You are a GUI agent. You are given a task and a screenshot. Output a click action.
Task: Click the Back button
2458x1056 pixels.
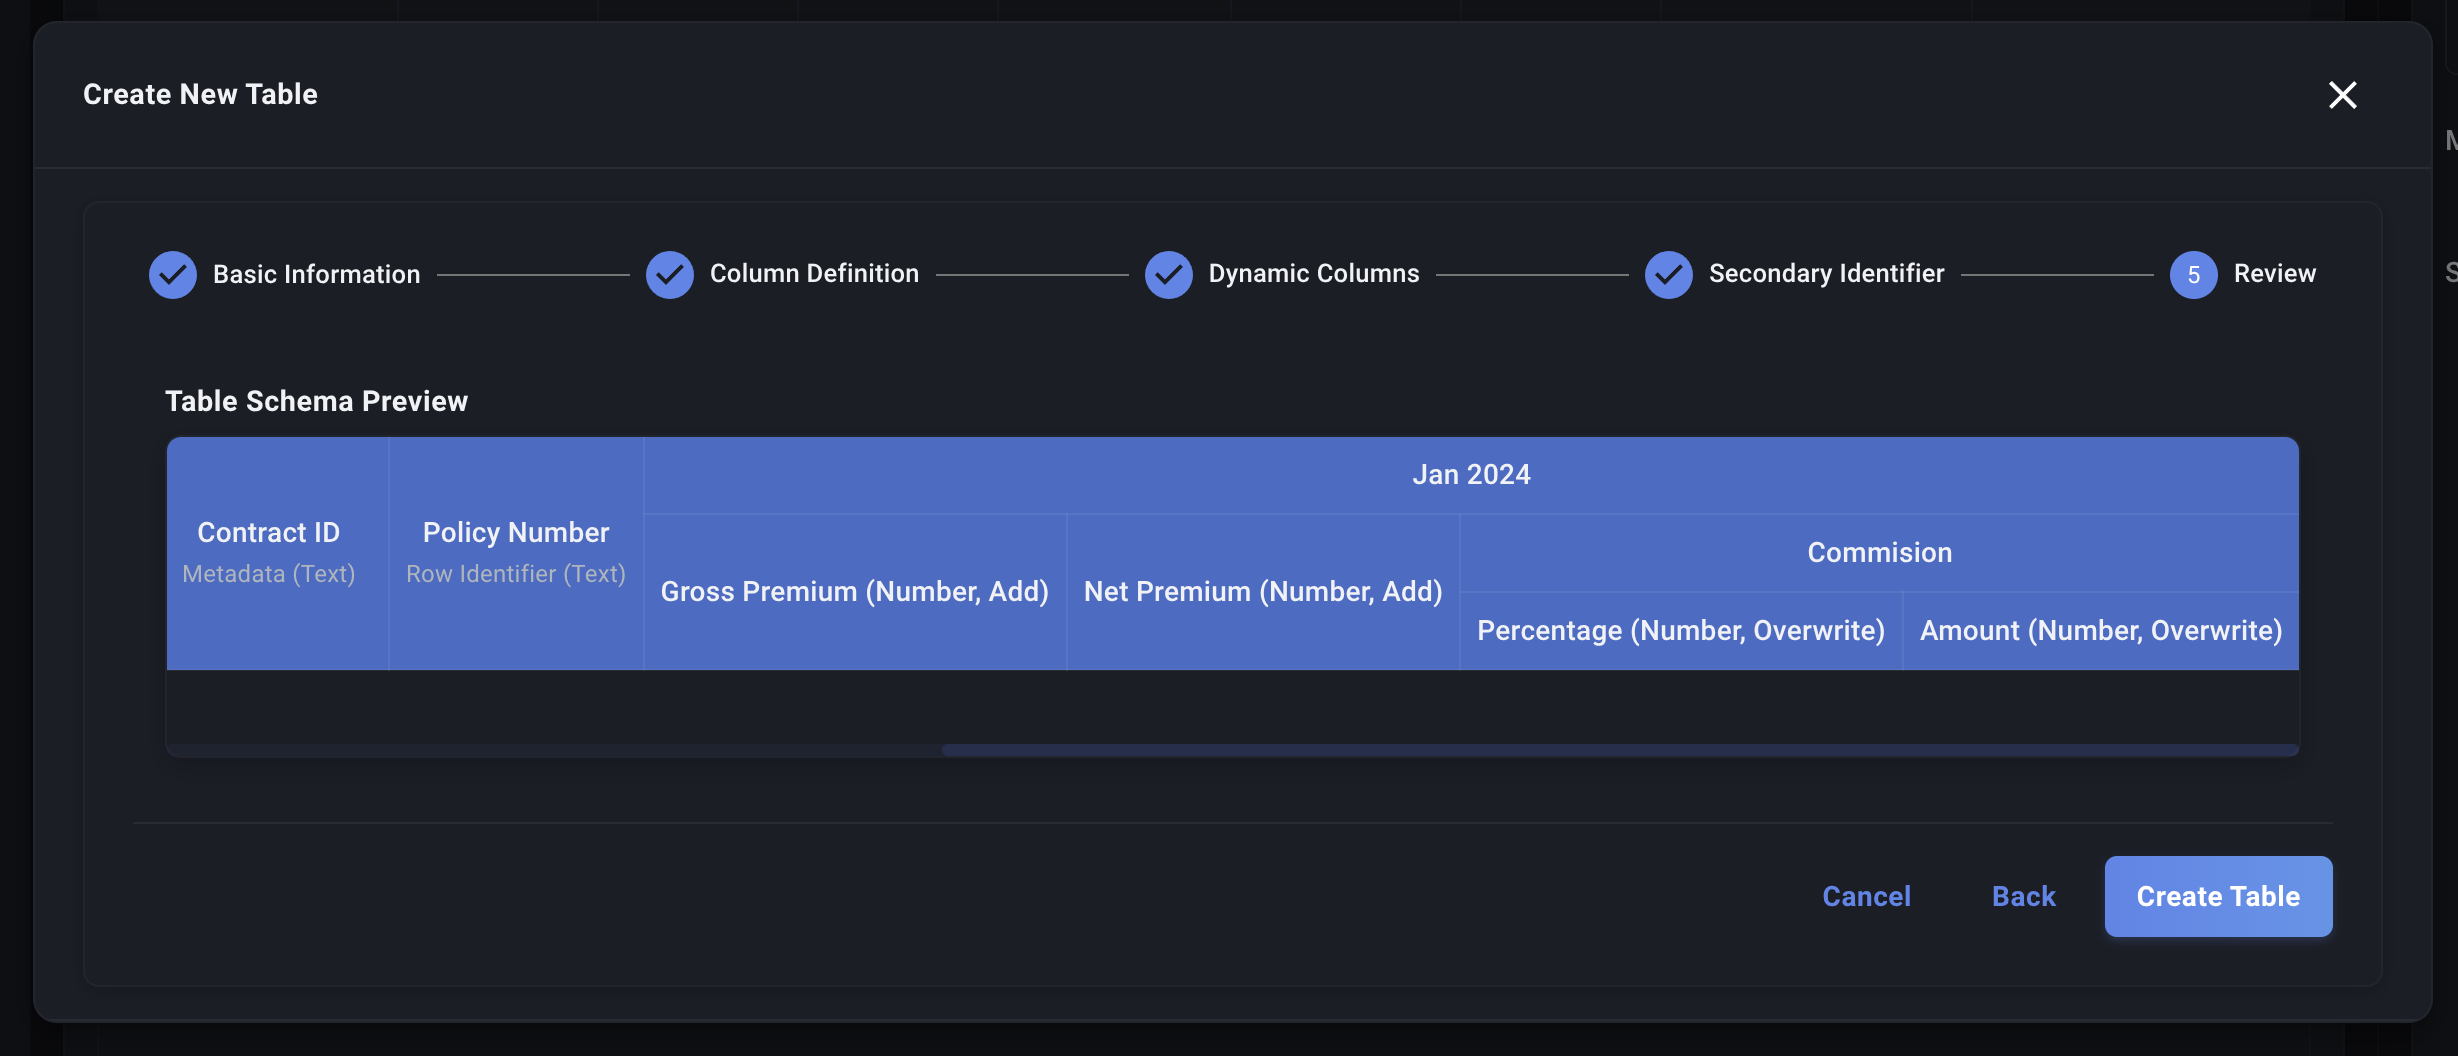[x=2024, y=897]
